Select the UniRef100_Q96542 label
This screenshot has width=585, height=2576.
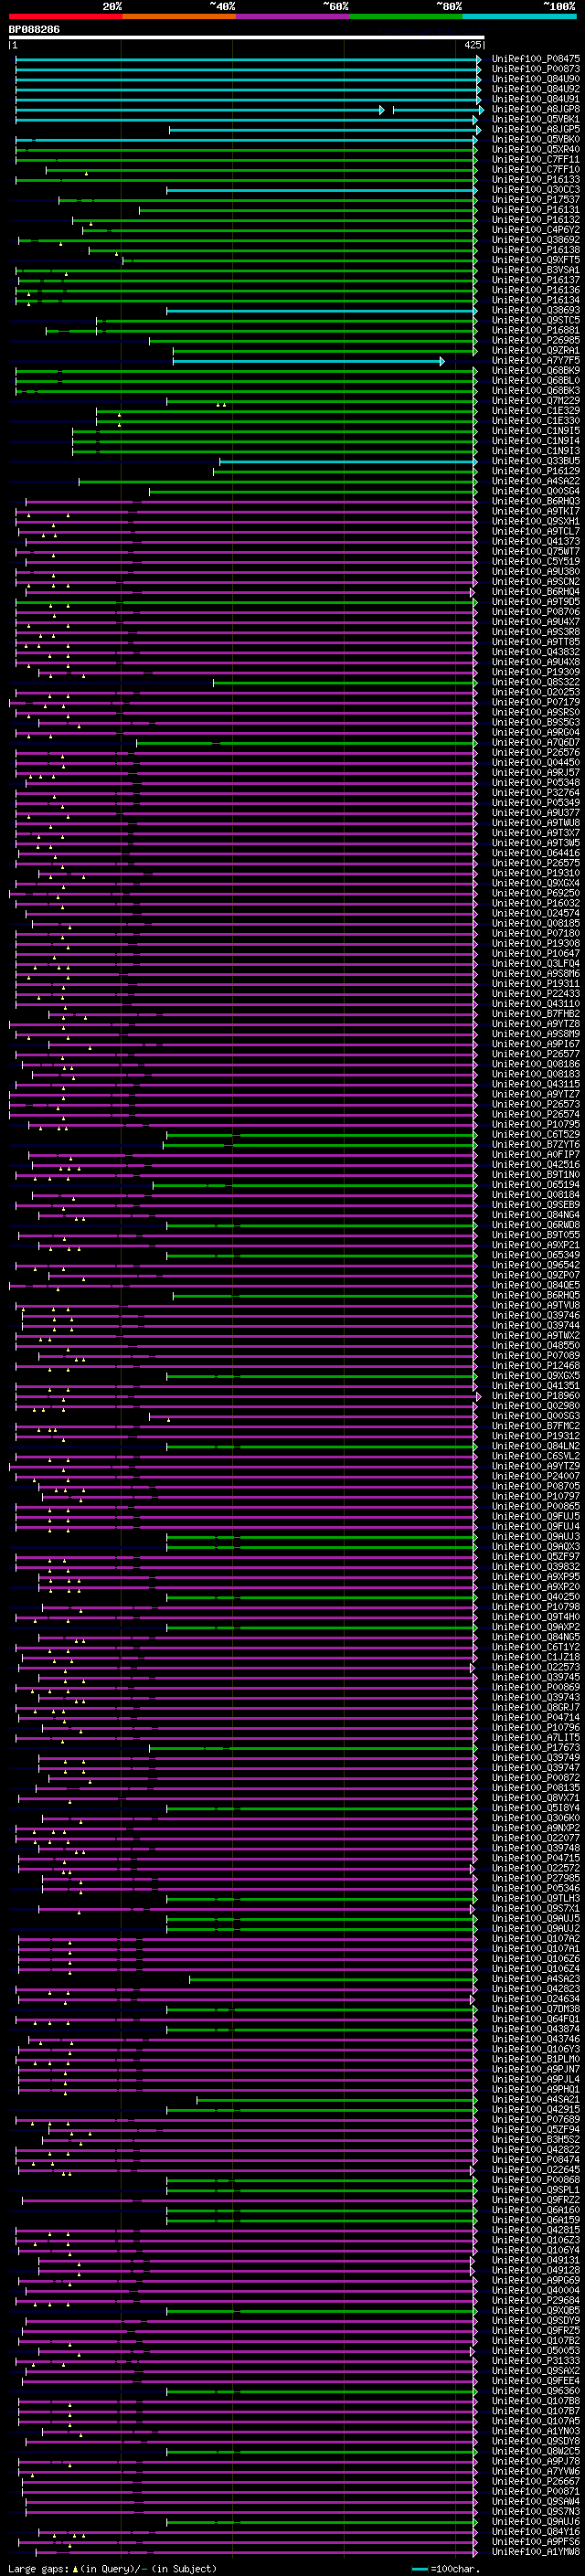click(536, 1265)
